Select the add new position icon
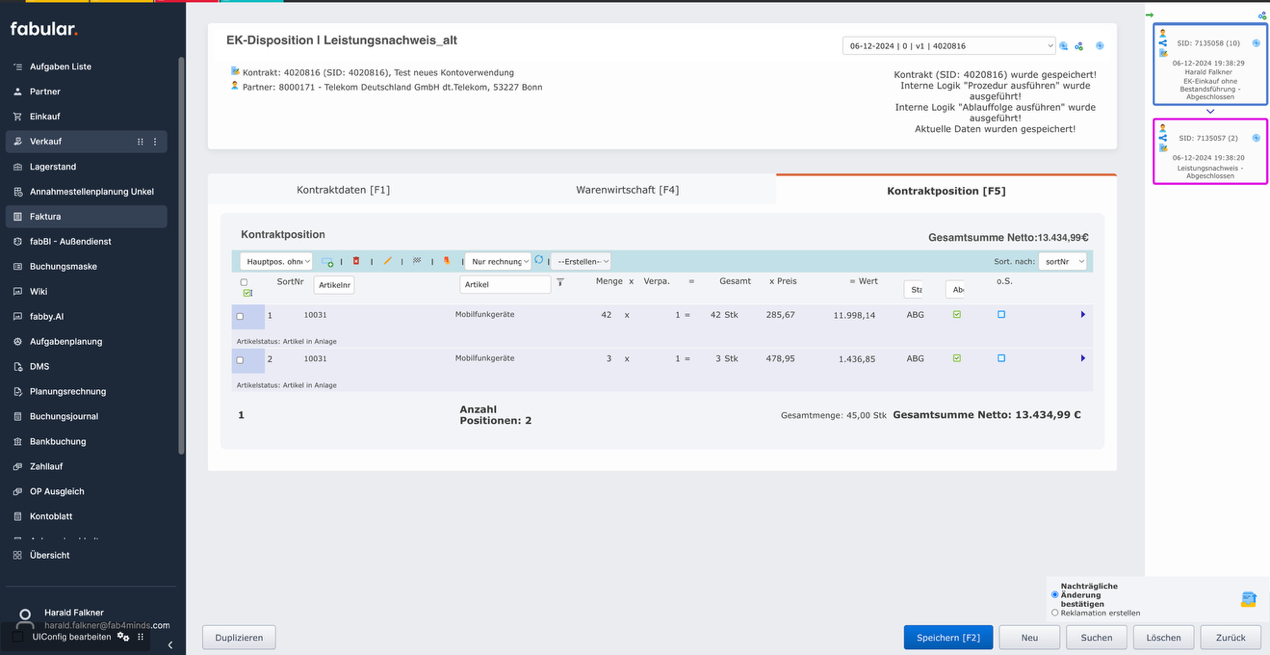 pos(328,261)
